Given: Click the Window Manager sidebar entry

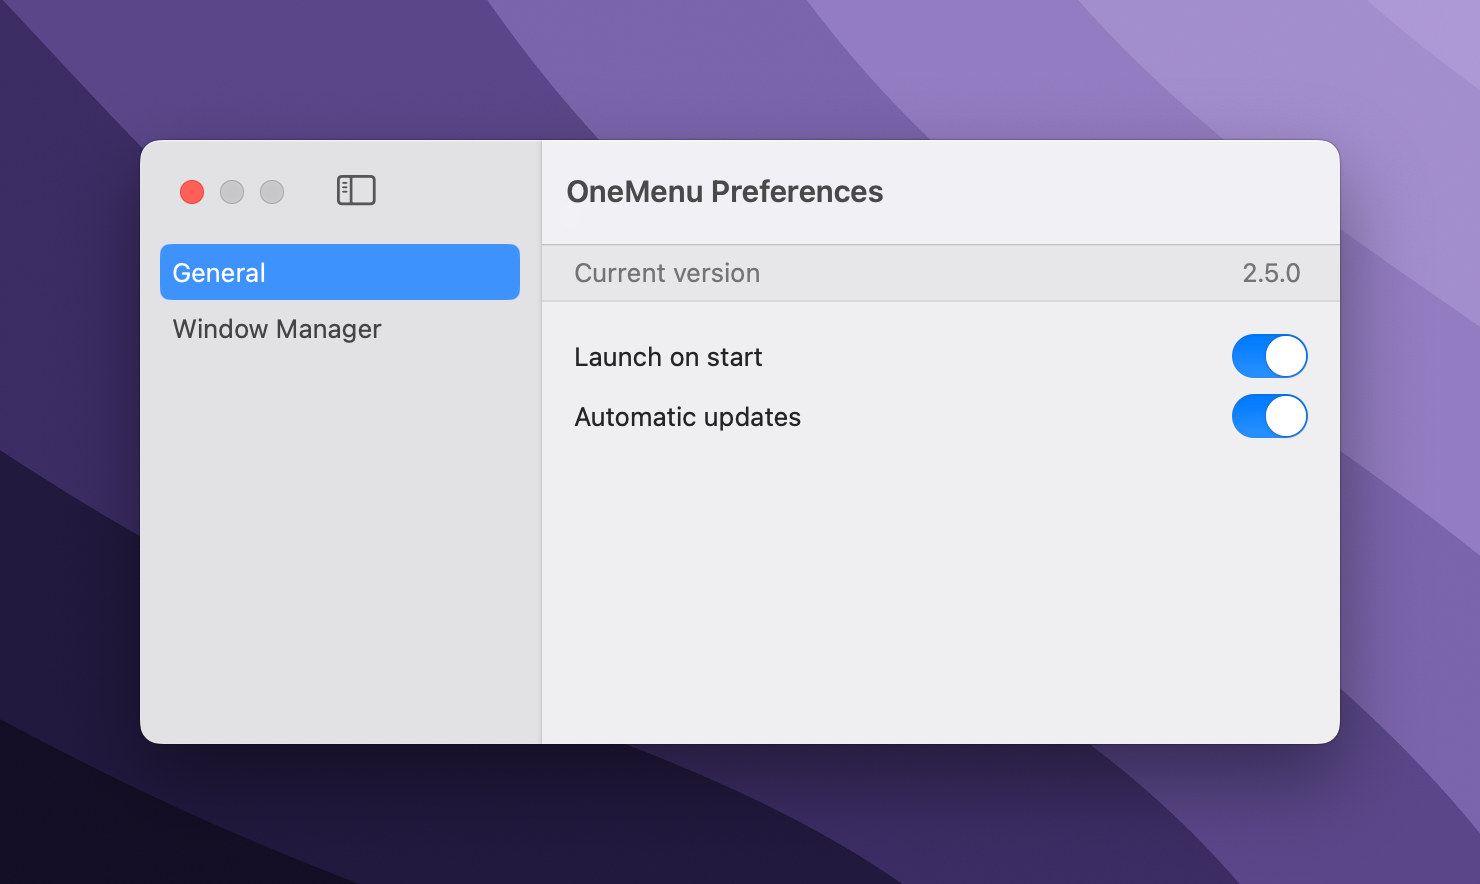Looking at the screenshot, I should coord(277,329).
